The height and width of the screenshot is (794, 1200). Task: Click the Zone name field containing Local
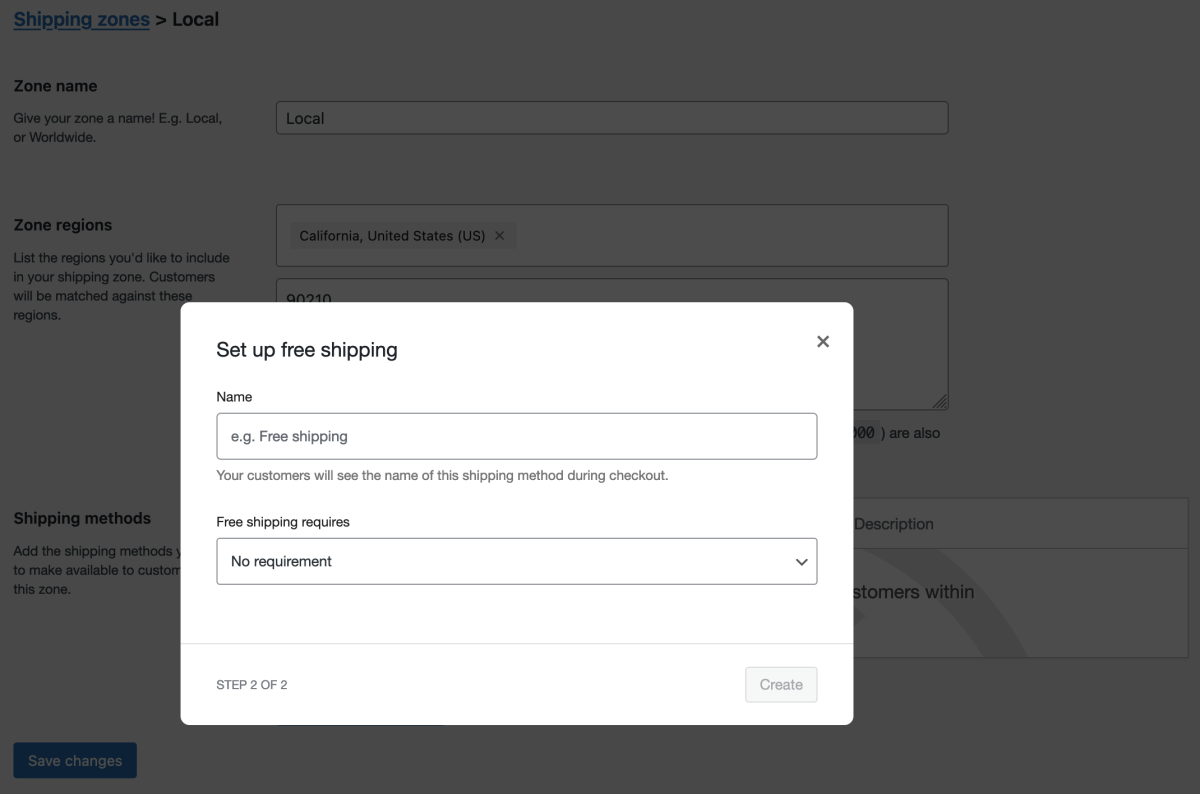tap(612, 117)
